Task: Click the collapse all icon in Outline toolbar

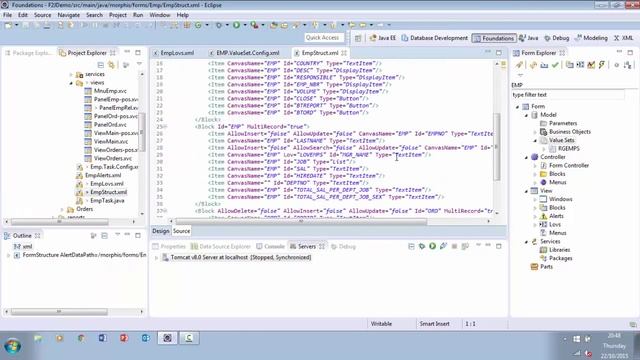Action: [x=104, y=236]
